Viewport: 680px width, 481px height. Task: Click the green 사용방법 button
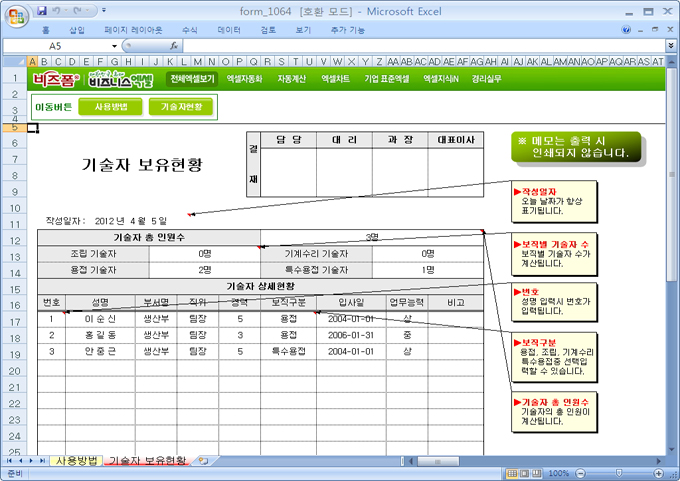tap(110, 107)
